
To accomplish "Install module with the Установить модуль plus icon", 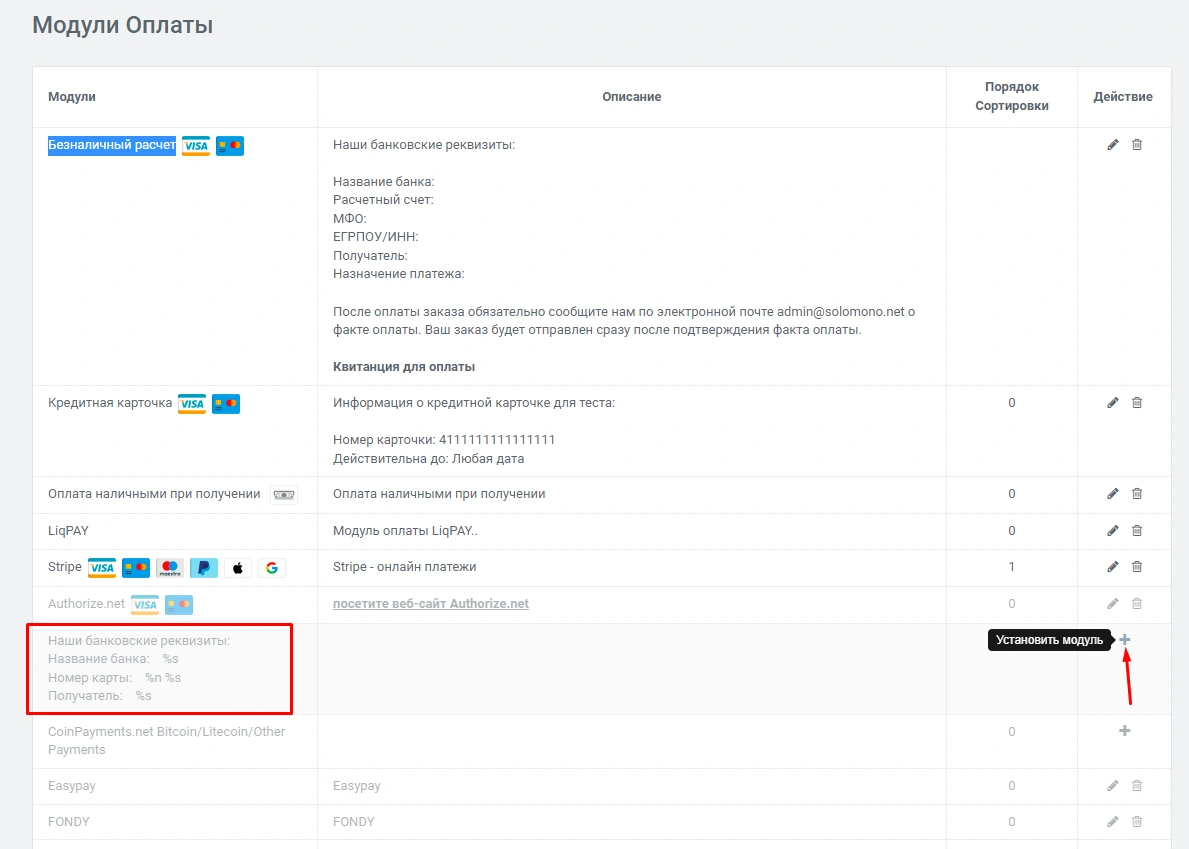I will coord(1125,640).
